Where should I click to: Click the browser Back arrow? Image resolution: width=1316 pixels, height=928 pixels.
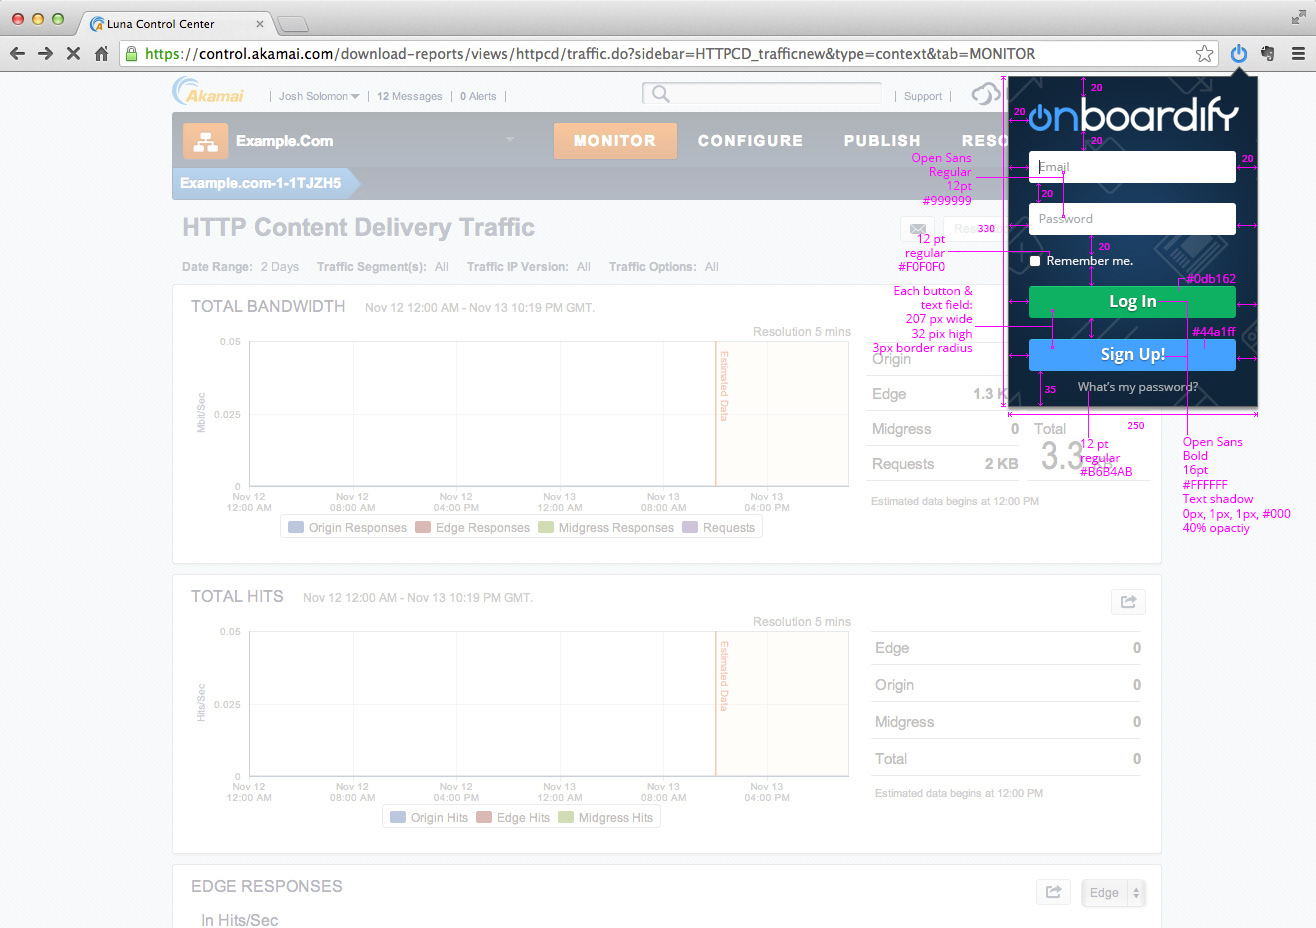[17, 54]
